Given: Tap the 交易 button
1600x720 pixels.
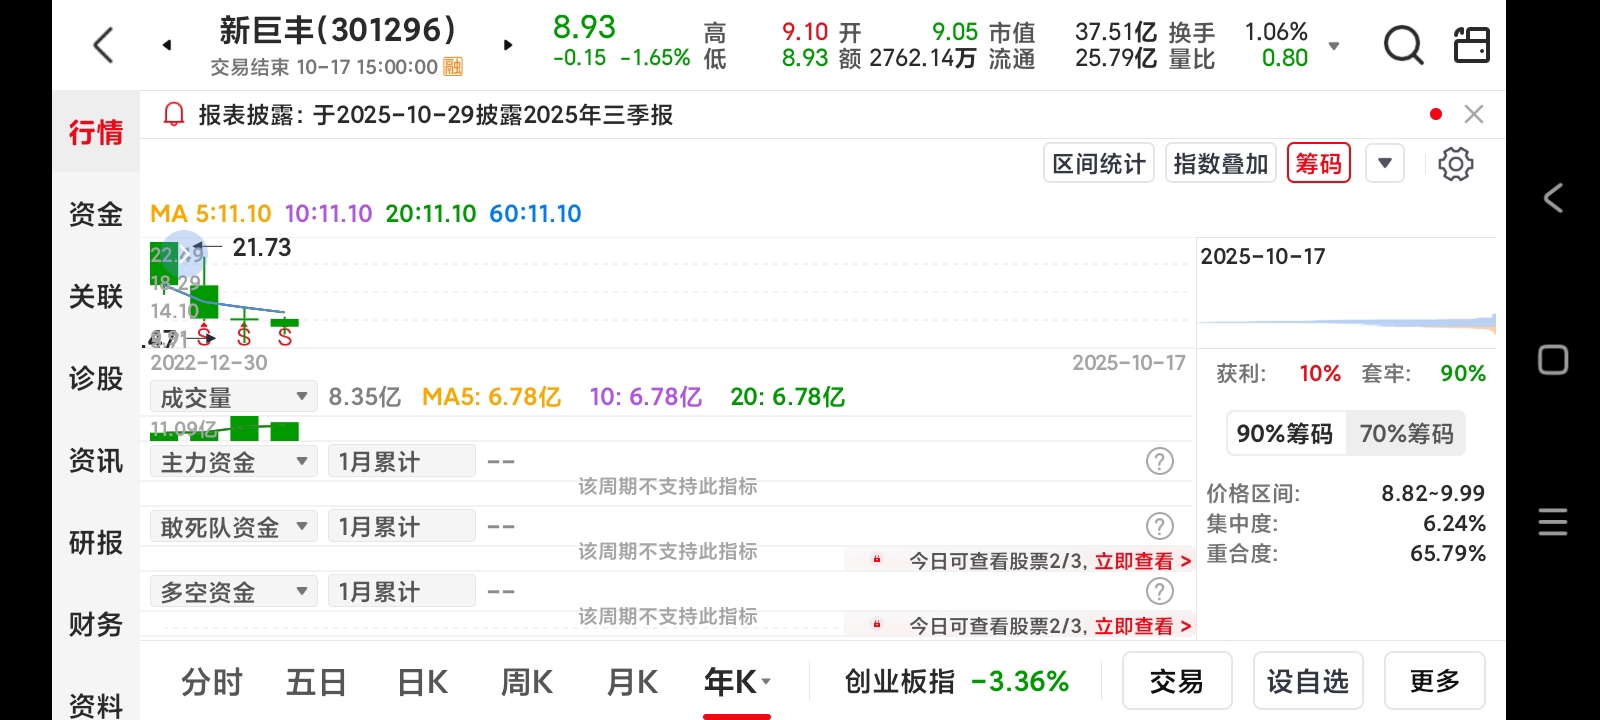Looking at the screenshot, I should pos(1177,681).
